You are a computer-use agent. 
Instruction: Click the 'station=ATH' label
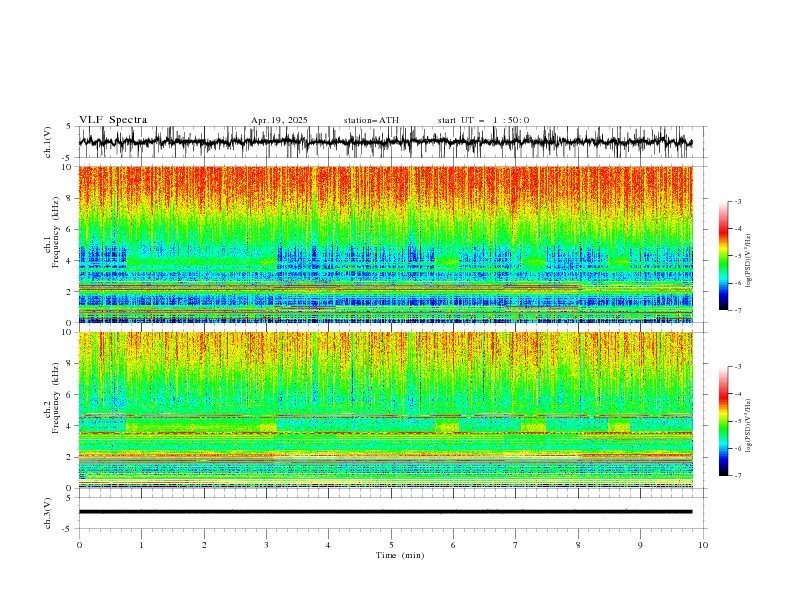[x=371, y=120]
